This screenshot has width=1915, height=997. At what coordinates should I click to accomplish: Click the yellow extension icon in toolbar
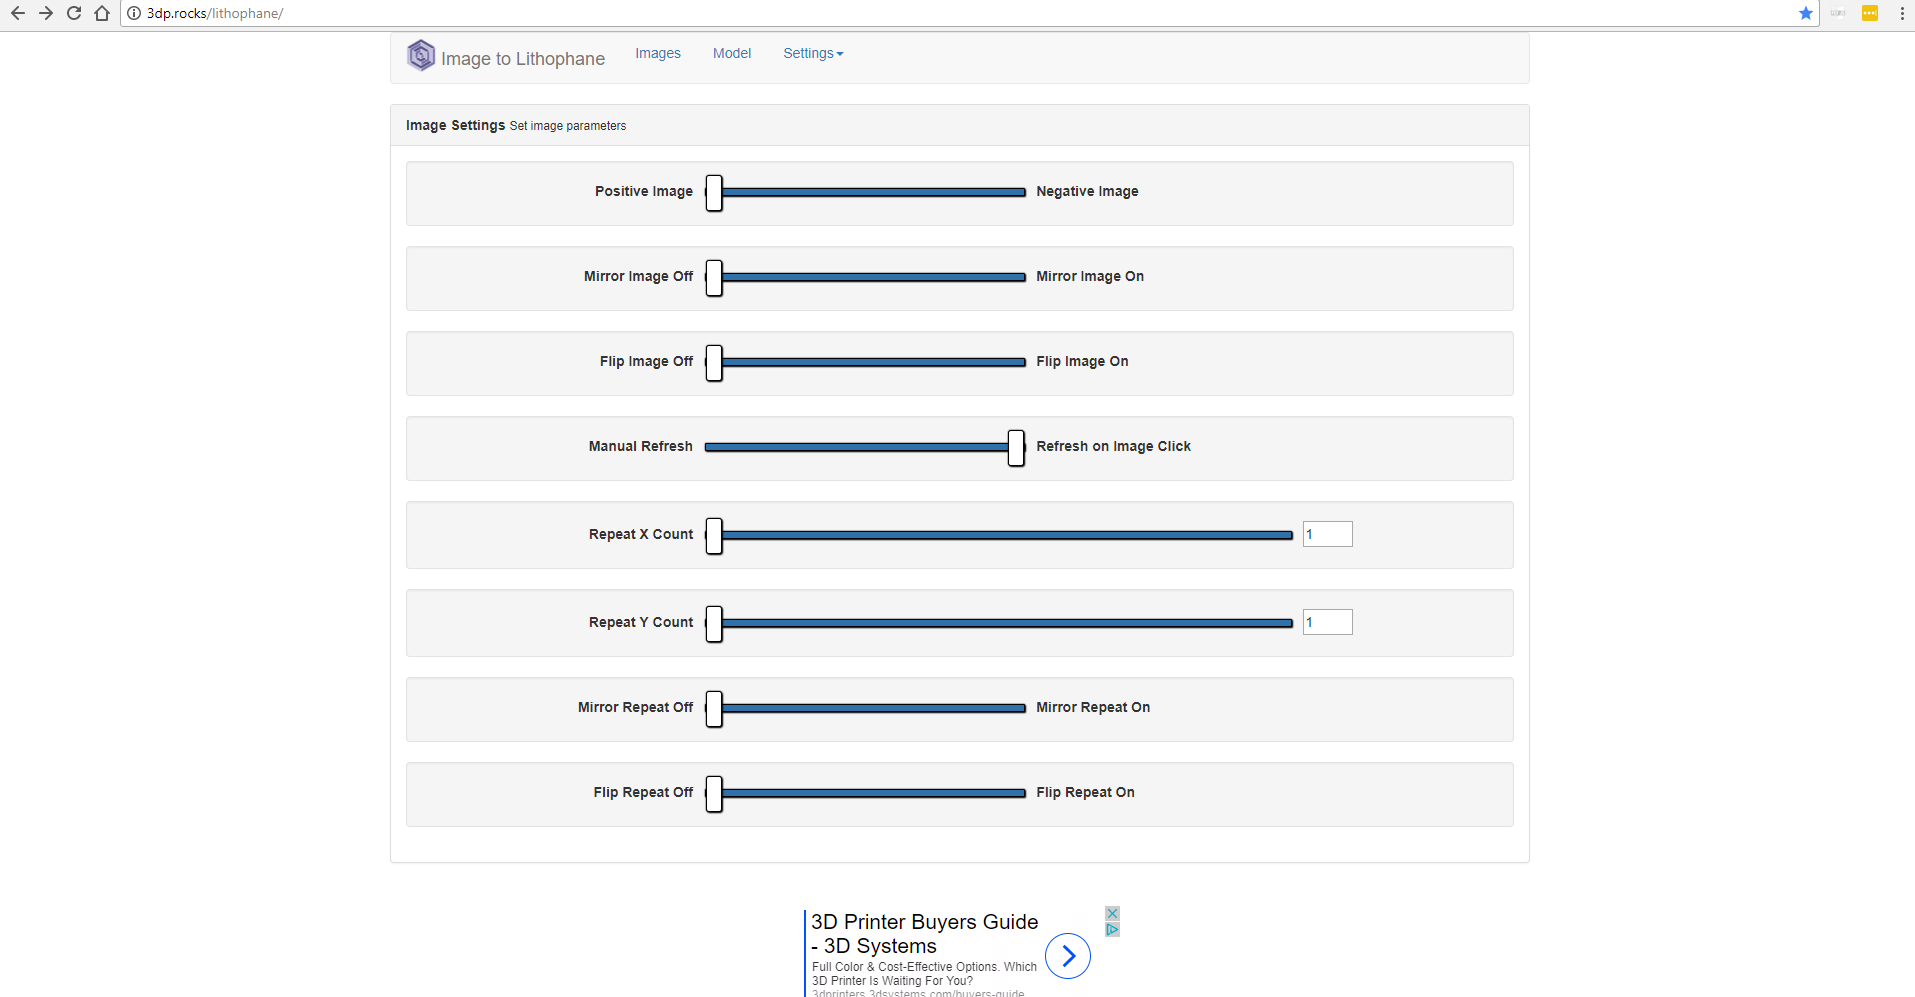tap(1869, 13)
